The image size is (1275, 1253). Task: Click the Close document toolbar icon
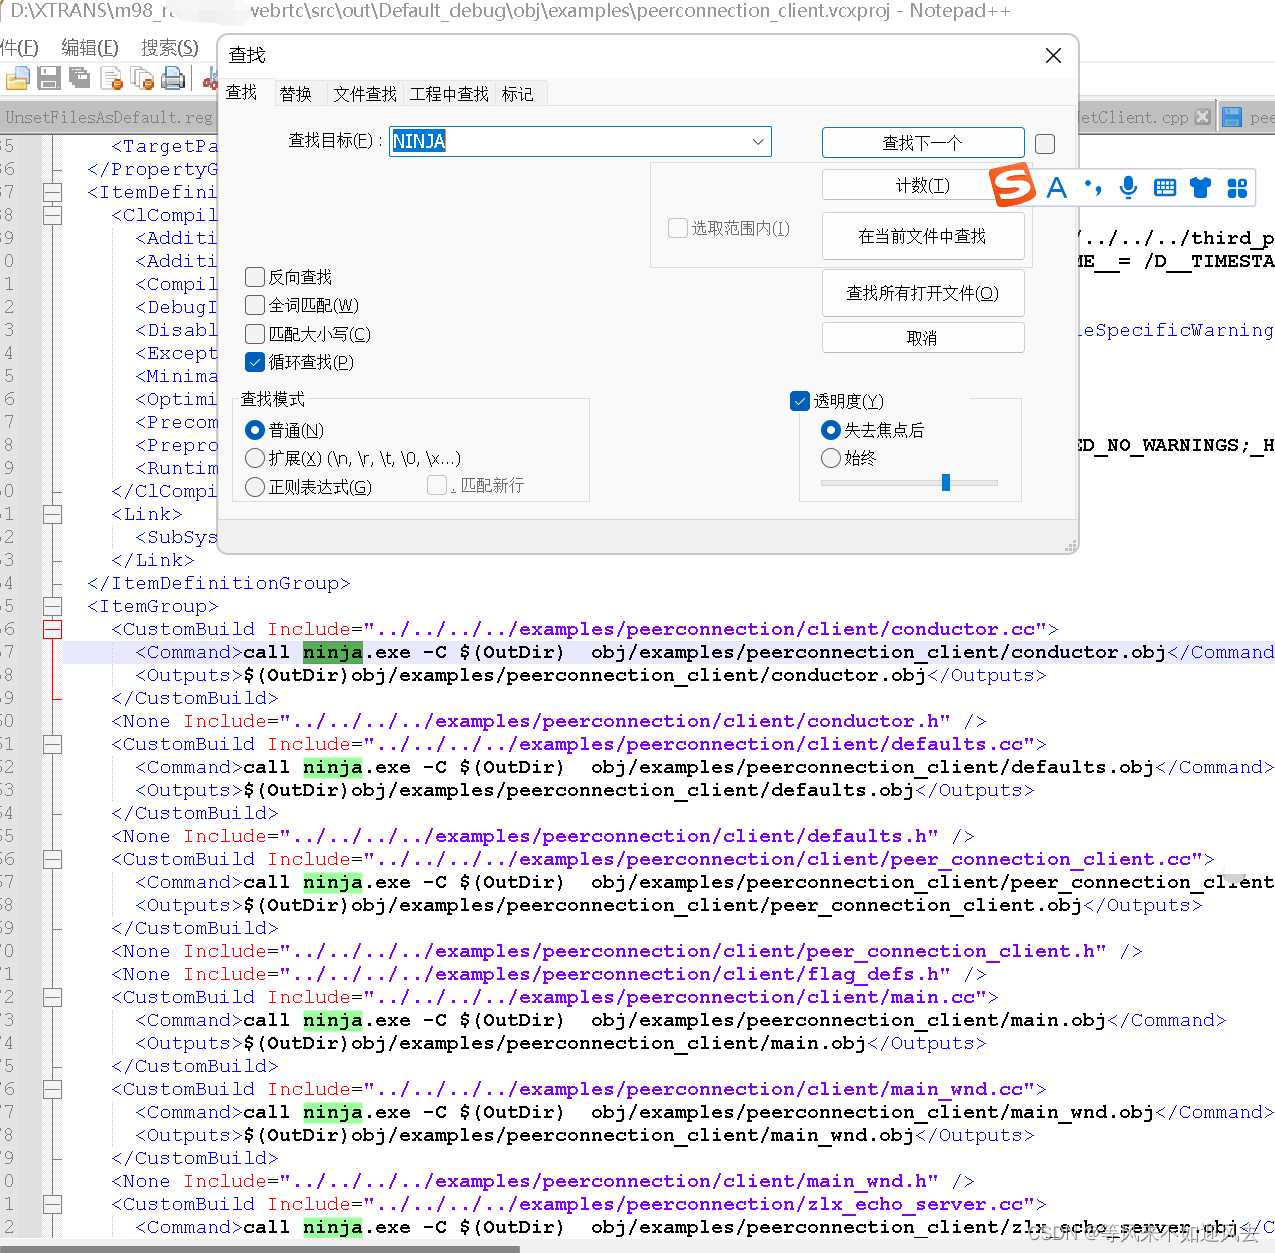(112, 78)
